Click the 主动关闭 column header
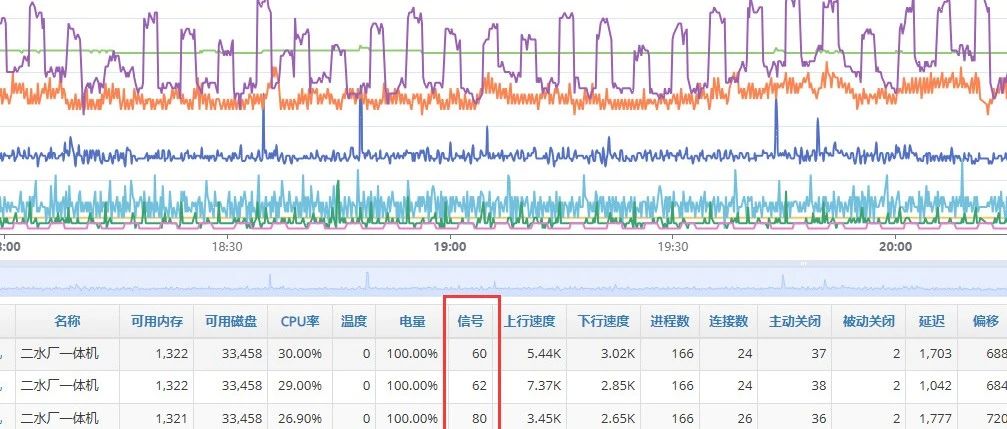This screenshot has height=429, width=1007. tap(794, 321)
